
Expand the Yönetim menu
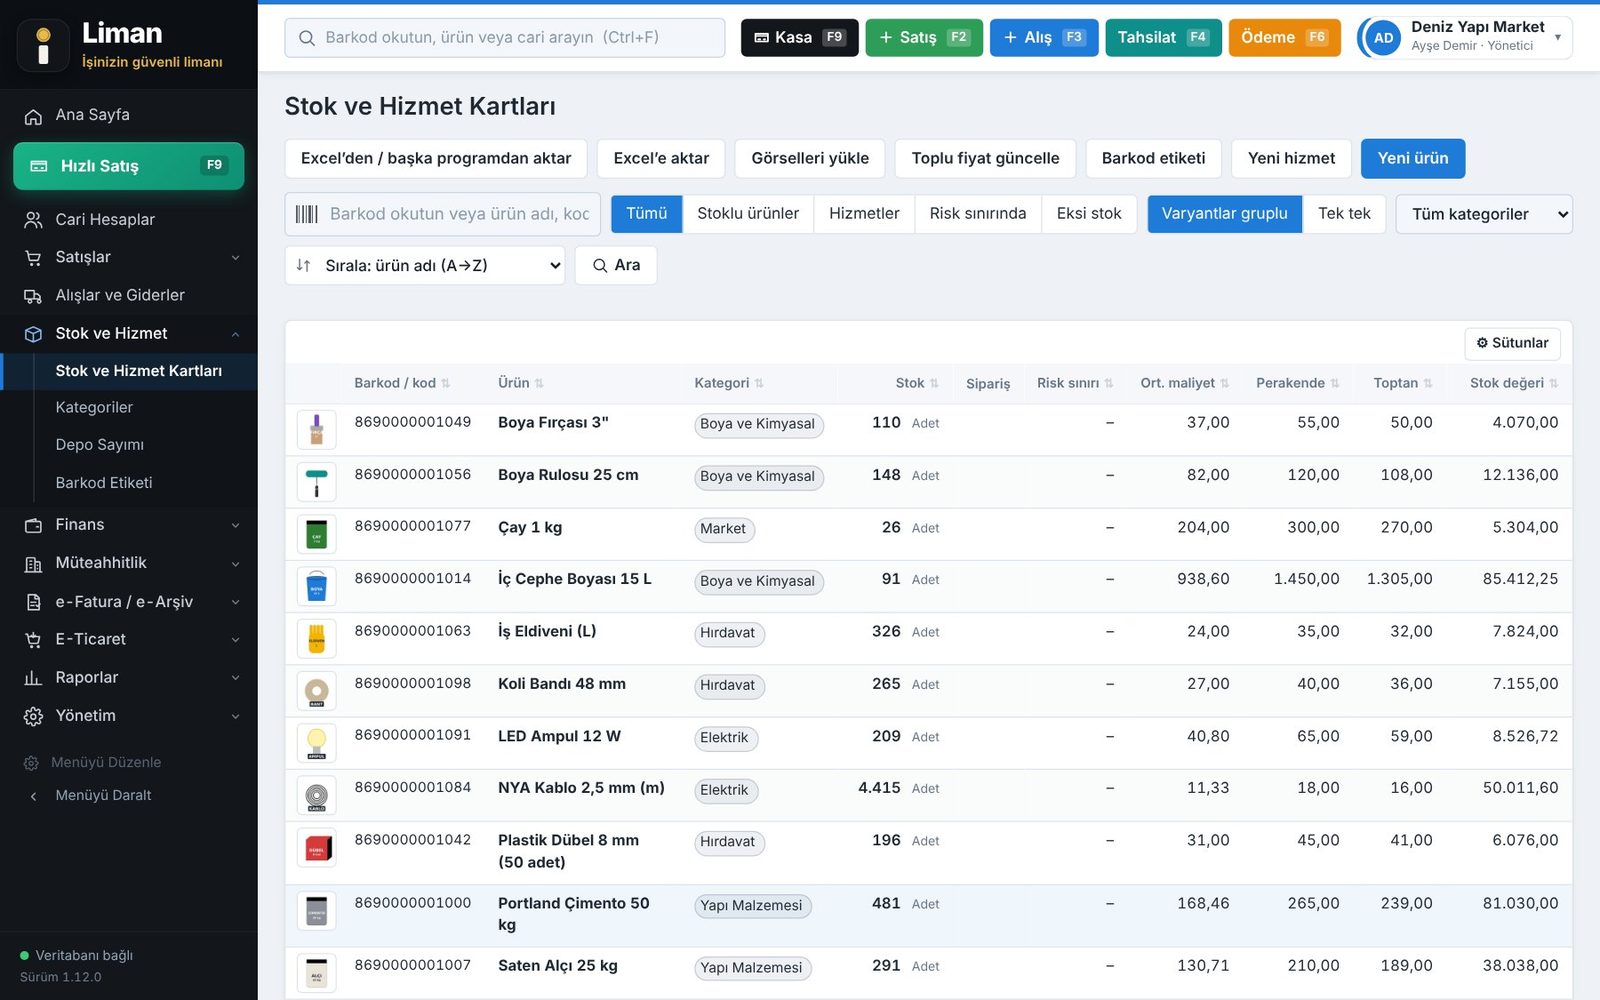(x=128, y=716)
